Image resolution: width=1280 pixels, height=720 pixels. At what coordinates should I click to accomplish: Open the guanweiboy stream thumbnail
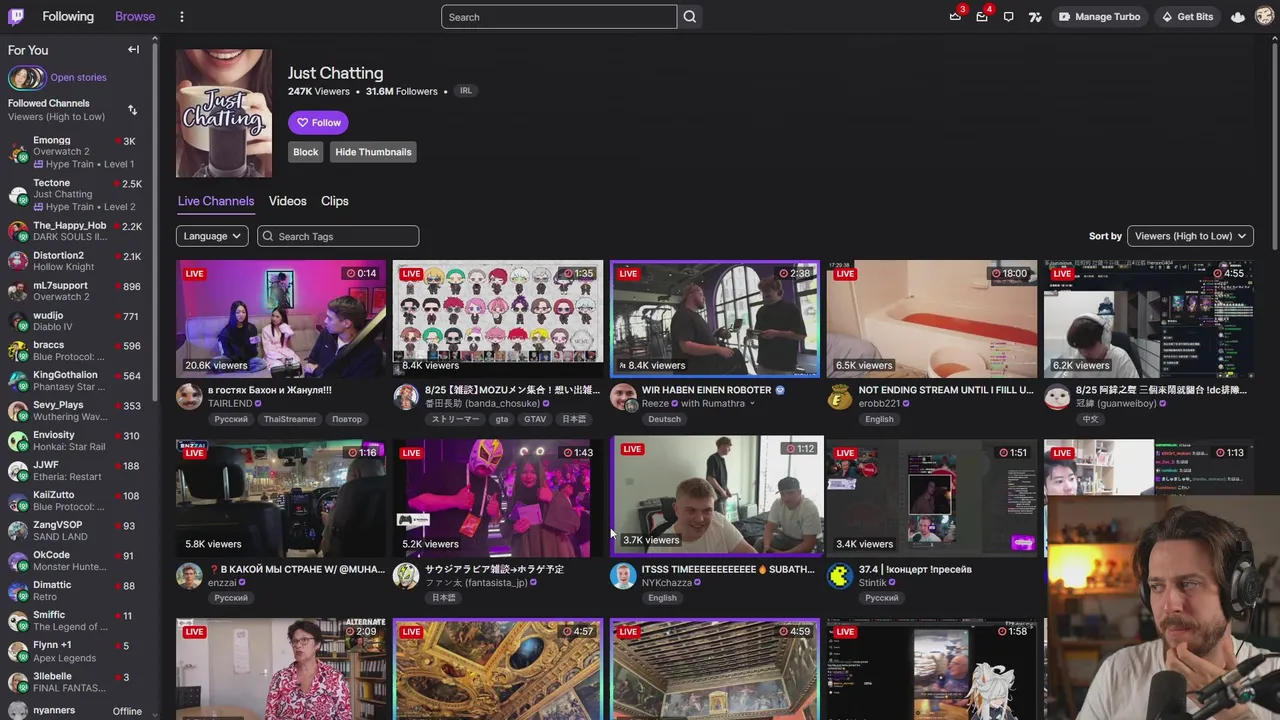(1148, 320)
